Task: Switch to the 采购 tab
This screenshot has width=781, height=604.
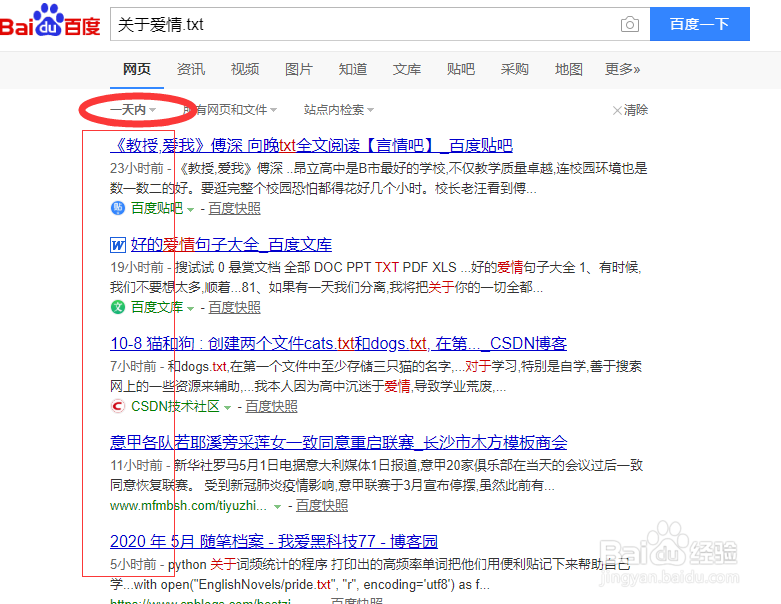Action: click(x=515, y=69)
